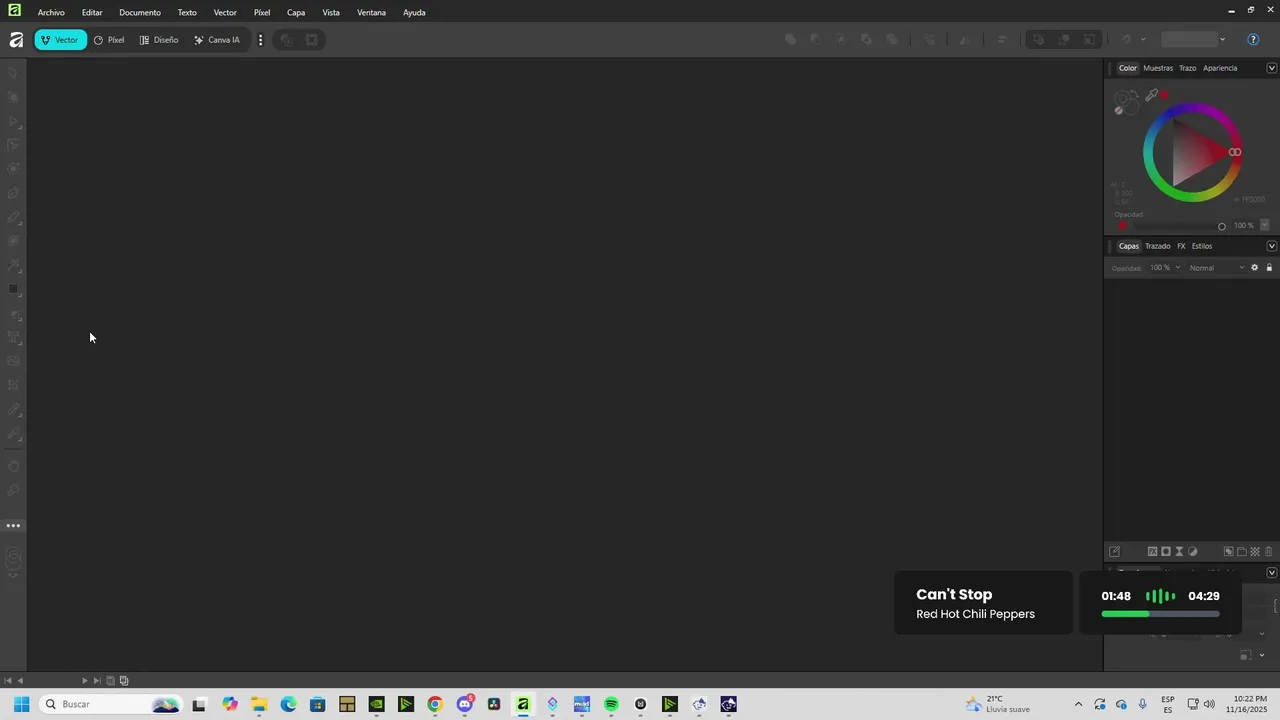Adjust the color Opacidad slider handle
Screen dimensions: 1280x720
1222,226
